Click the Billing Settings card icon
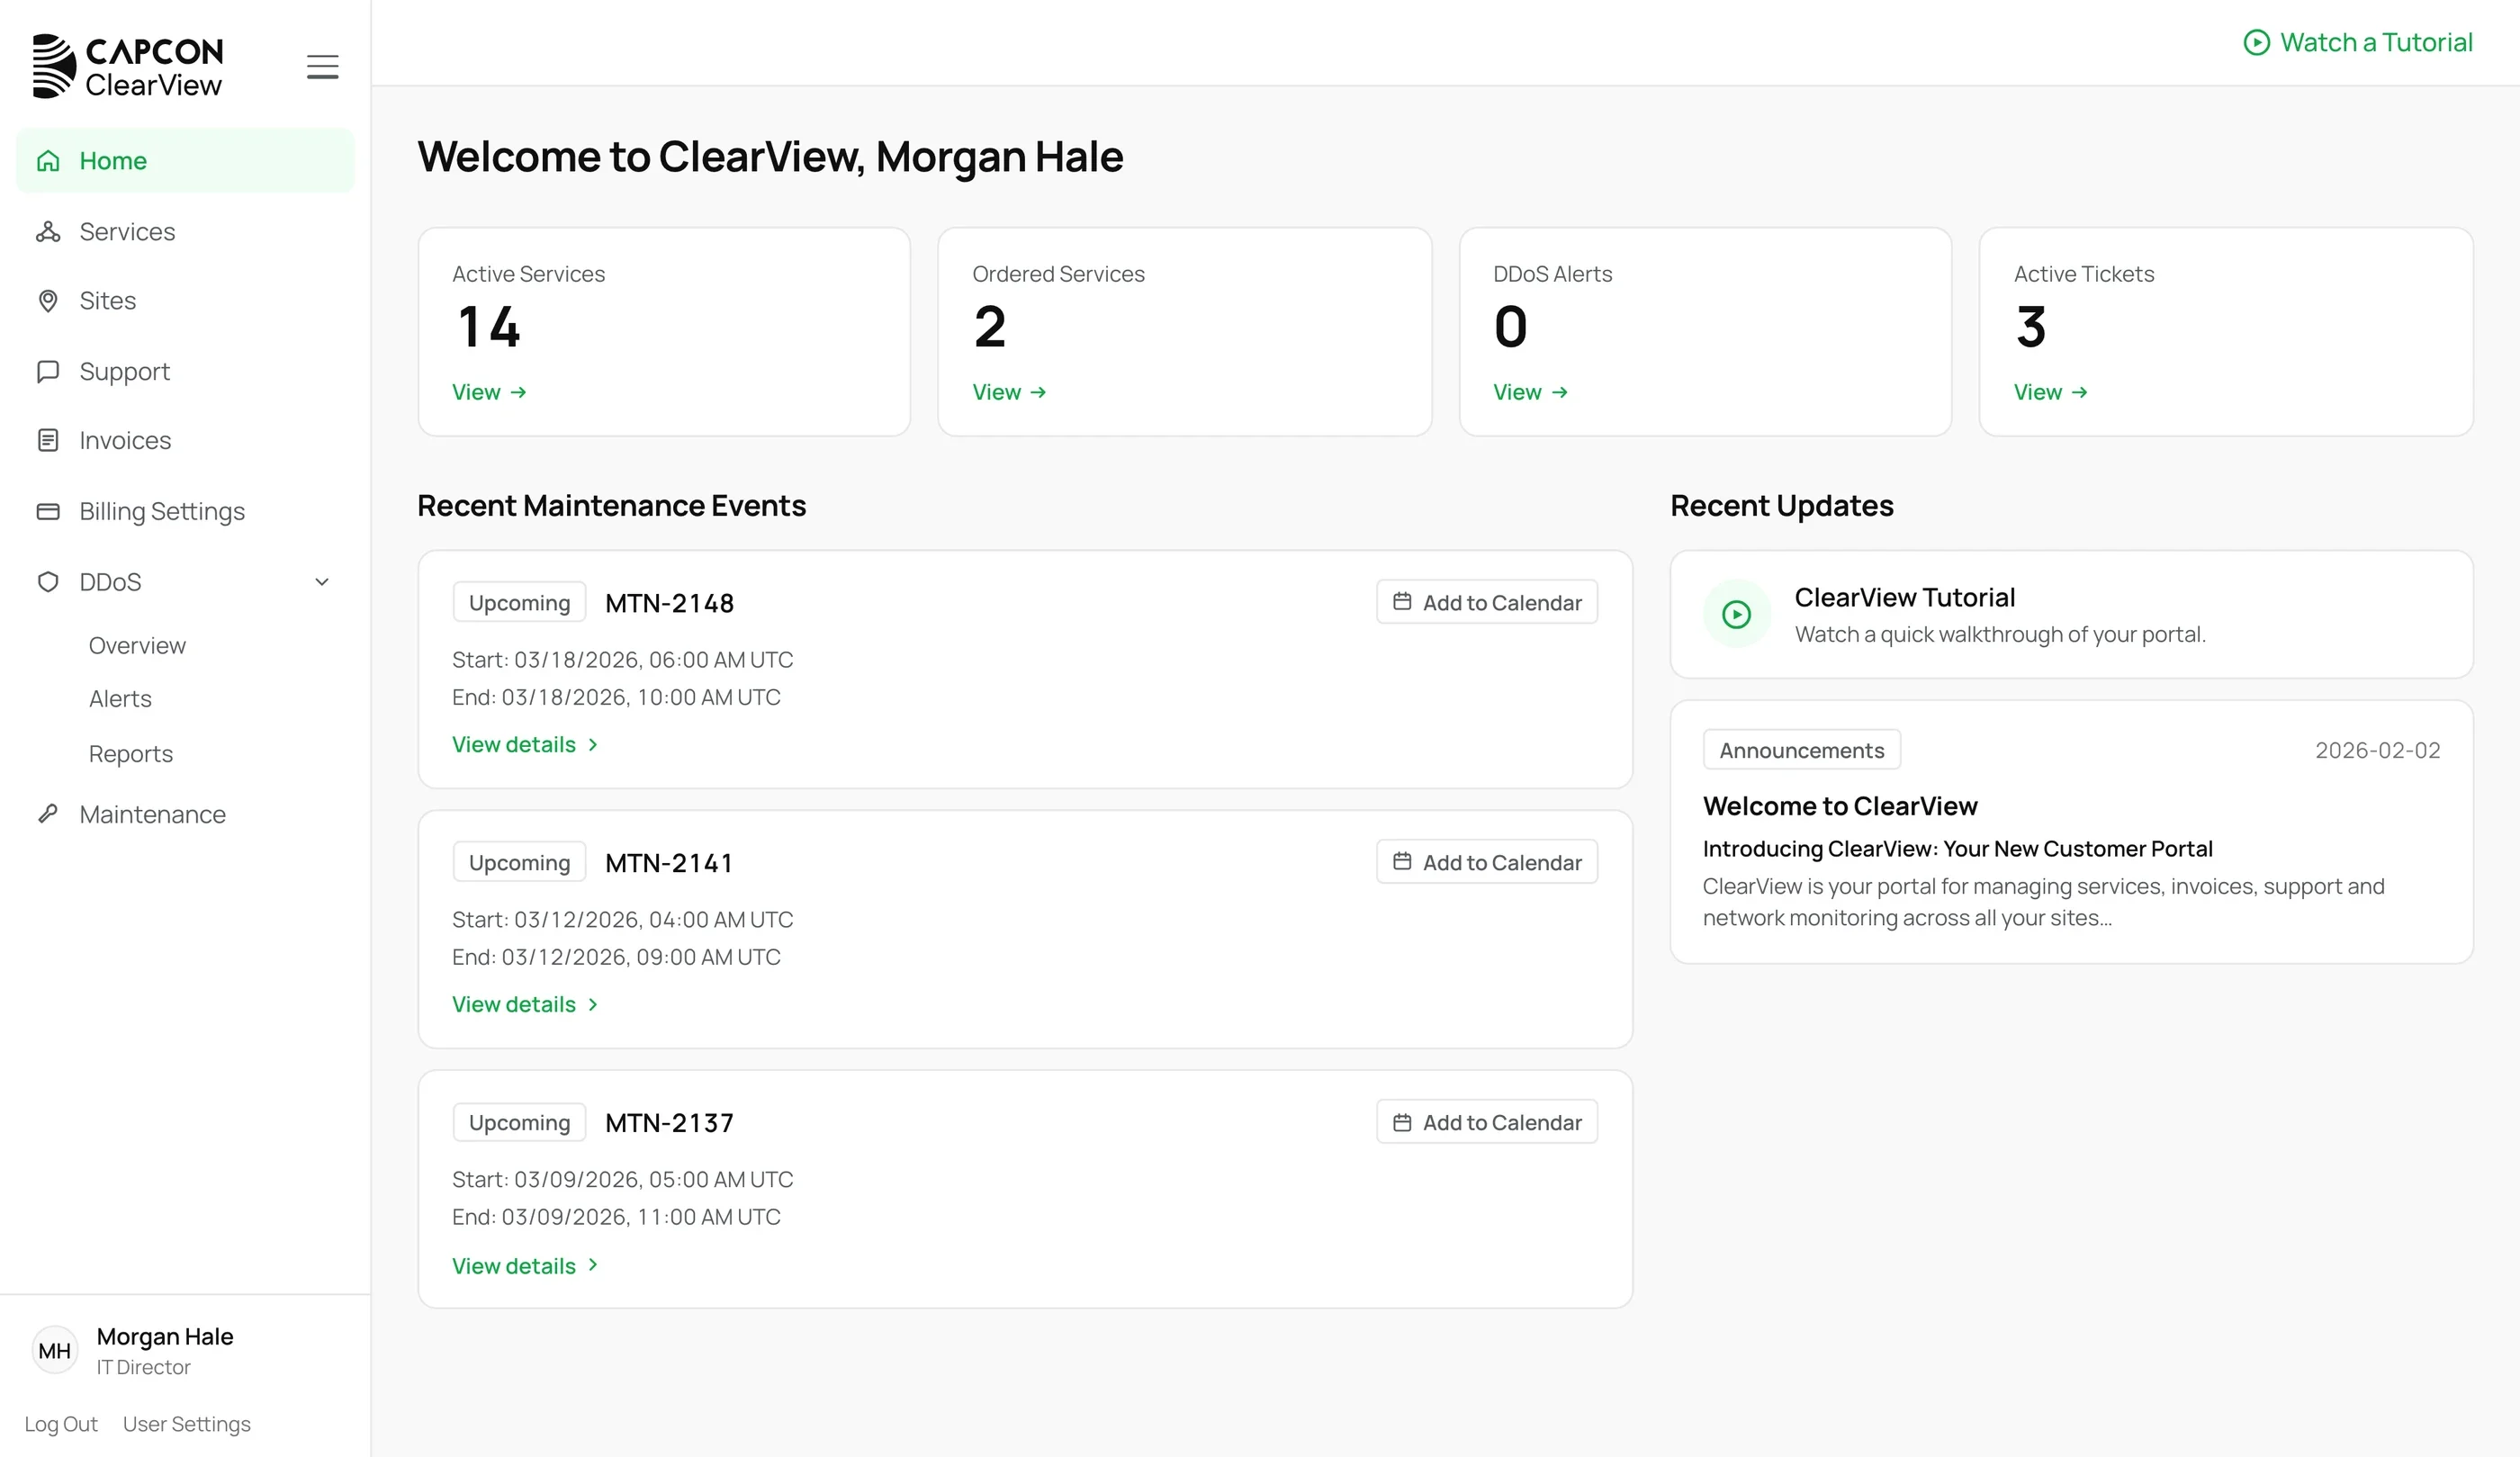Image resolution: width=2520 pixels, height=1457 pixels. click(48, 512)
